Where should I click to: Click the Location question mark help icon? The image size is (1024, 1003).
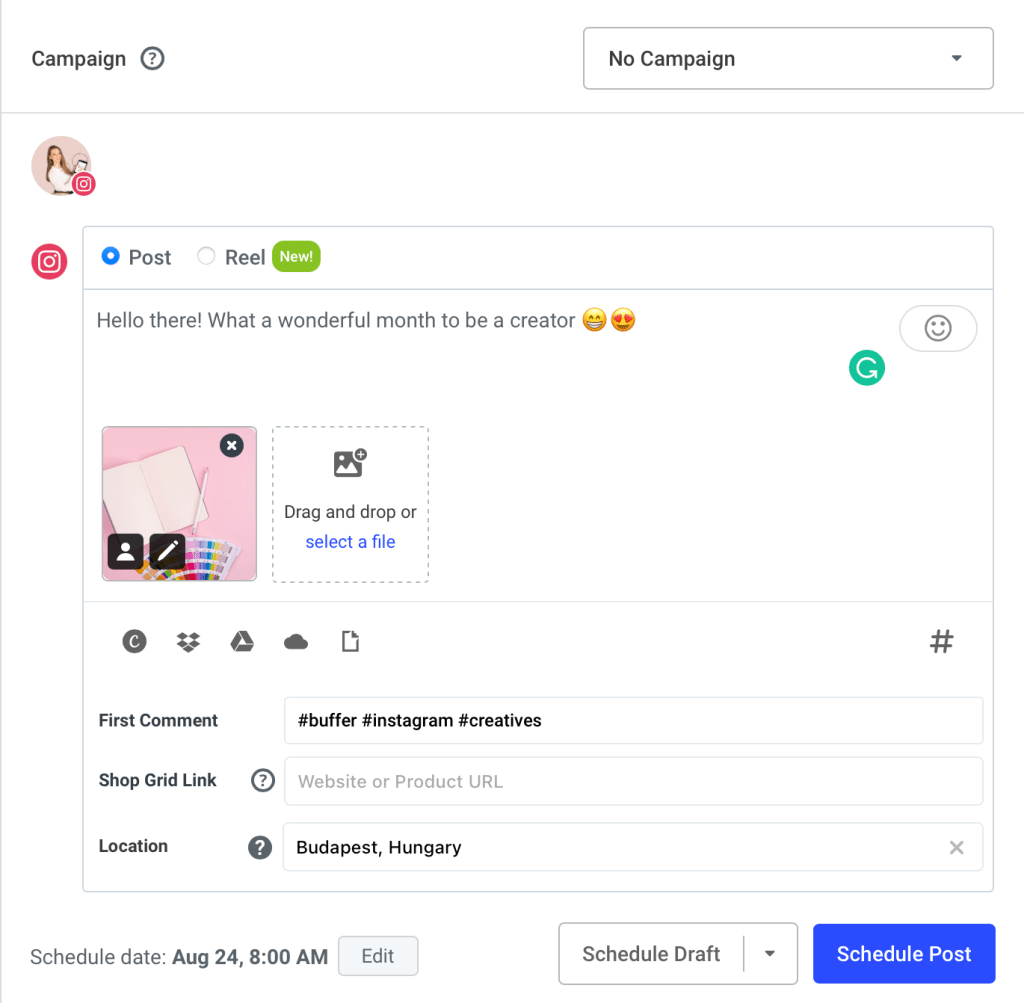coord(260,847)
